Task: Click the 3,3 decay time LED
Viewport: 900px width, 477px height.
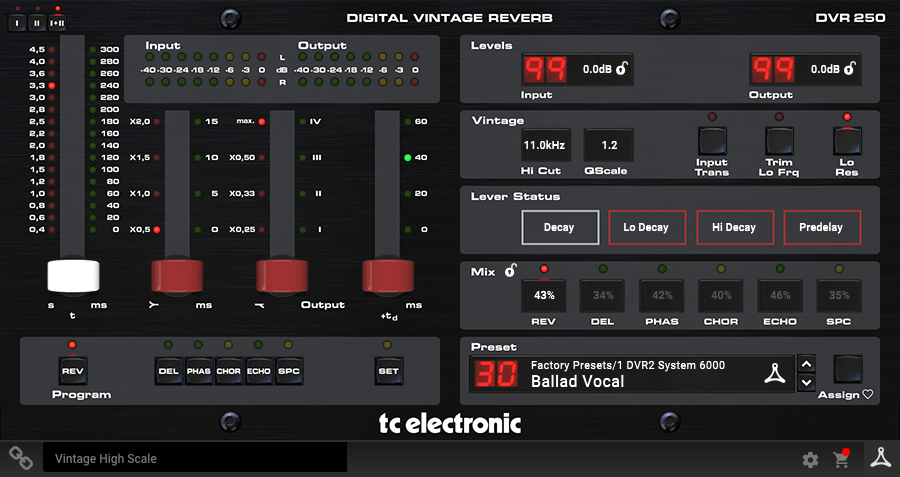Action: click(52, 86)
